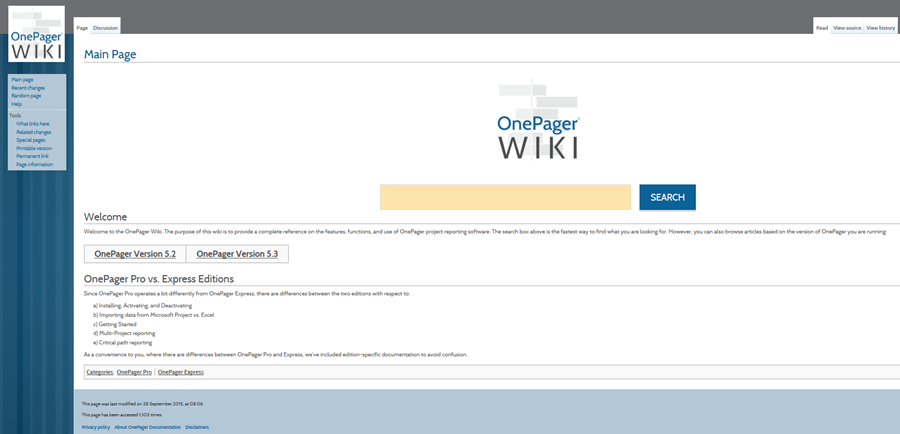
Task: Focus the yellow wiki search box
Action: pyautogui.click(x=505, y=197)
